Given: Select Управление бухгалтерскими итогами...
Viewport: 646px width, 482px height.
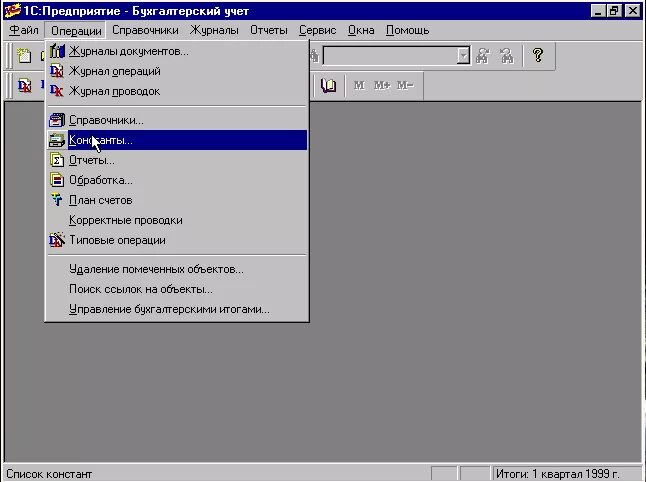Looking at the screenshot, I should pyautogui.click(x=177, y=309).
